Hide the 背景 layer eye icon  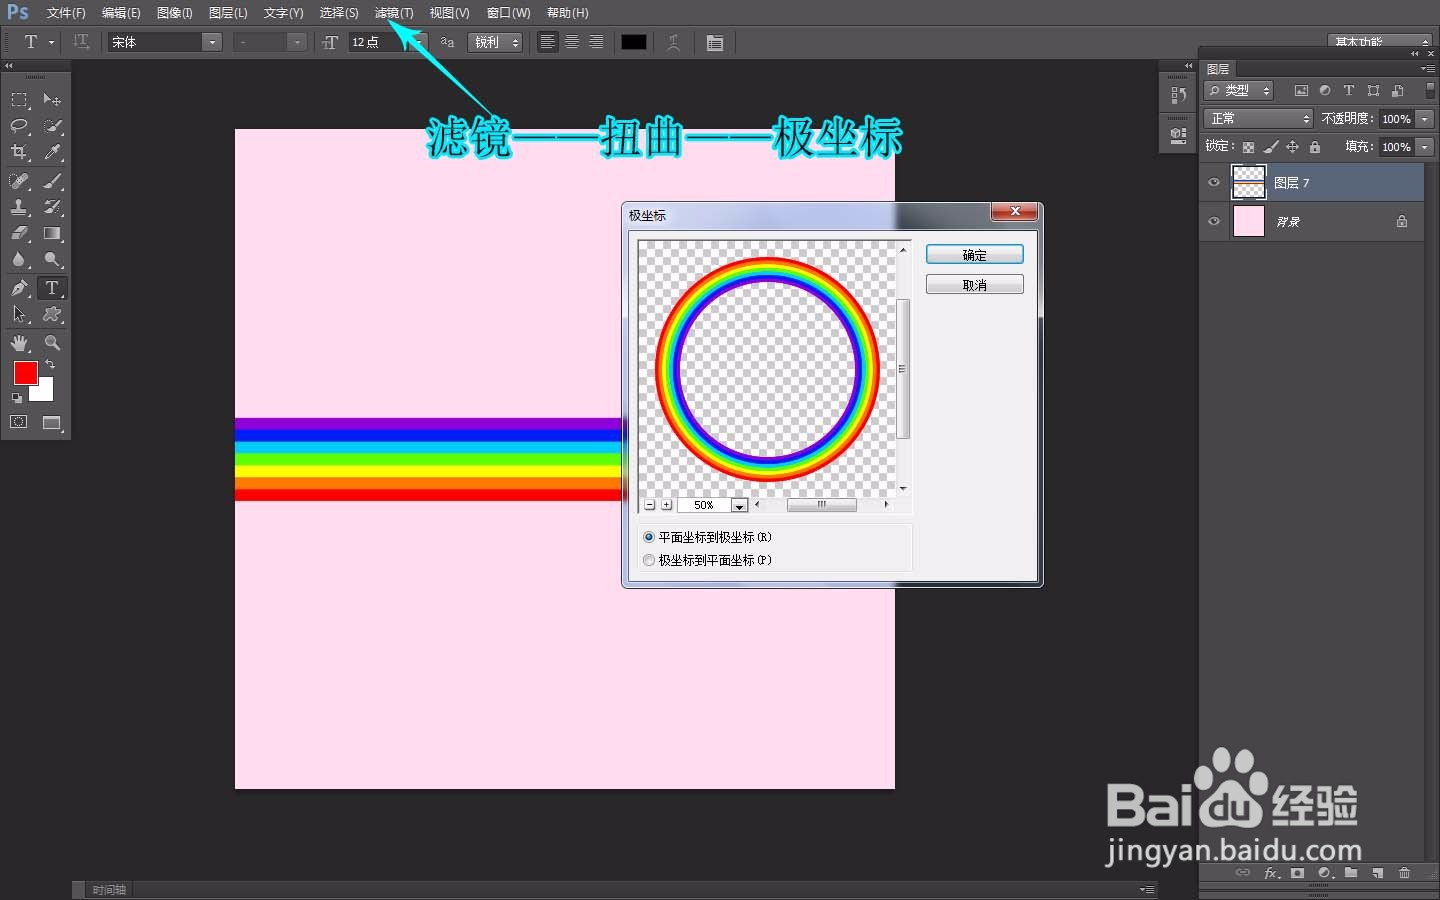pyautogui.click(x=1214, y=221)
